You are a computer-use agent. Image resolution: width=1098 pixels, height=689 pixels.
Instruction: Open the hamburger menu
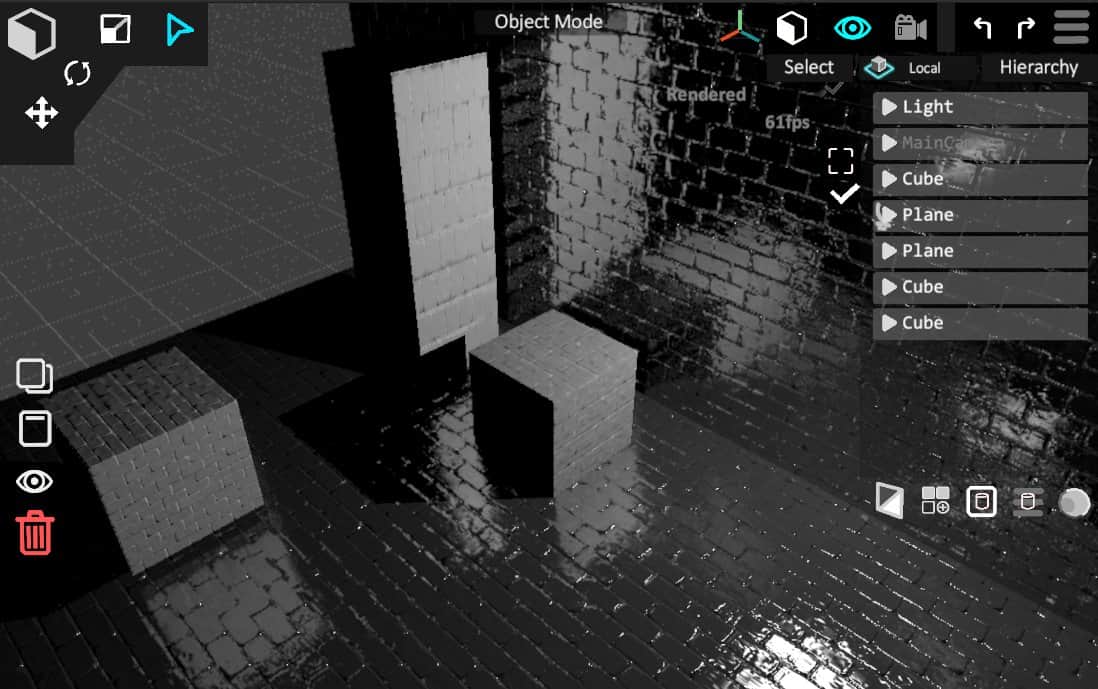pos(1071,28)
